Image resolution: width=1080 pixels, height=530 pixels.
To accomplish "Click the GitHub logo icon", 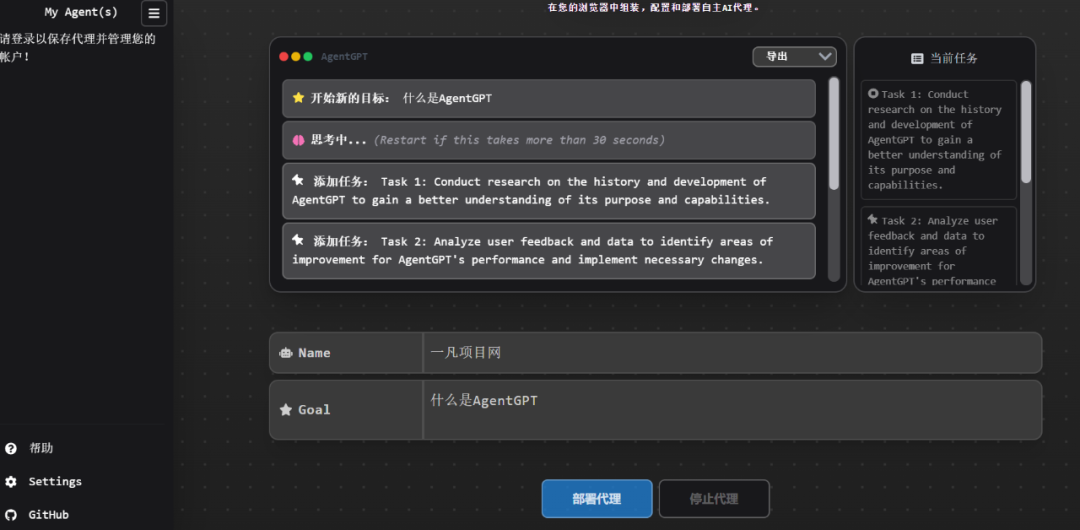I will 10,515.
